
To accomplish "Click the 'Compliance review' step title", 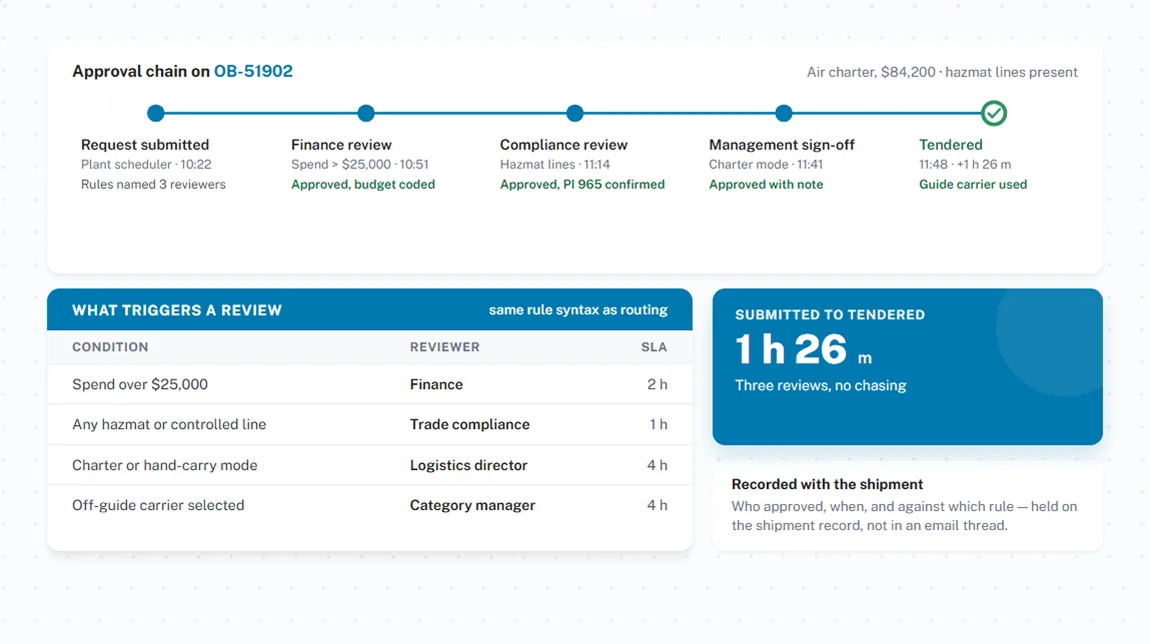I will (x=564, y=144).
